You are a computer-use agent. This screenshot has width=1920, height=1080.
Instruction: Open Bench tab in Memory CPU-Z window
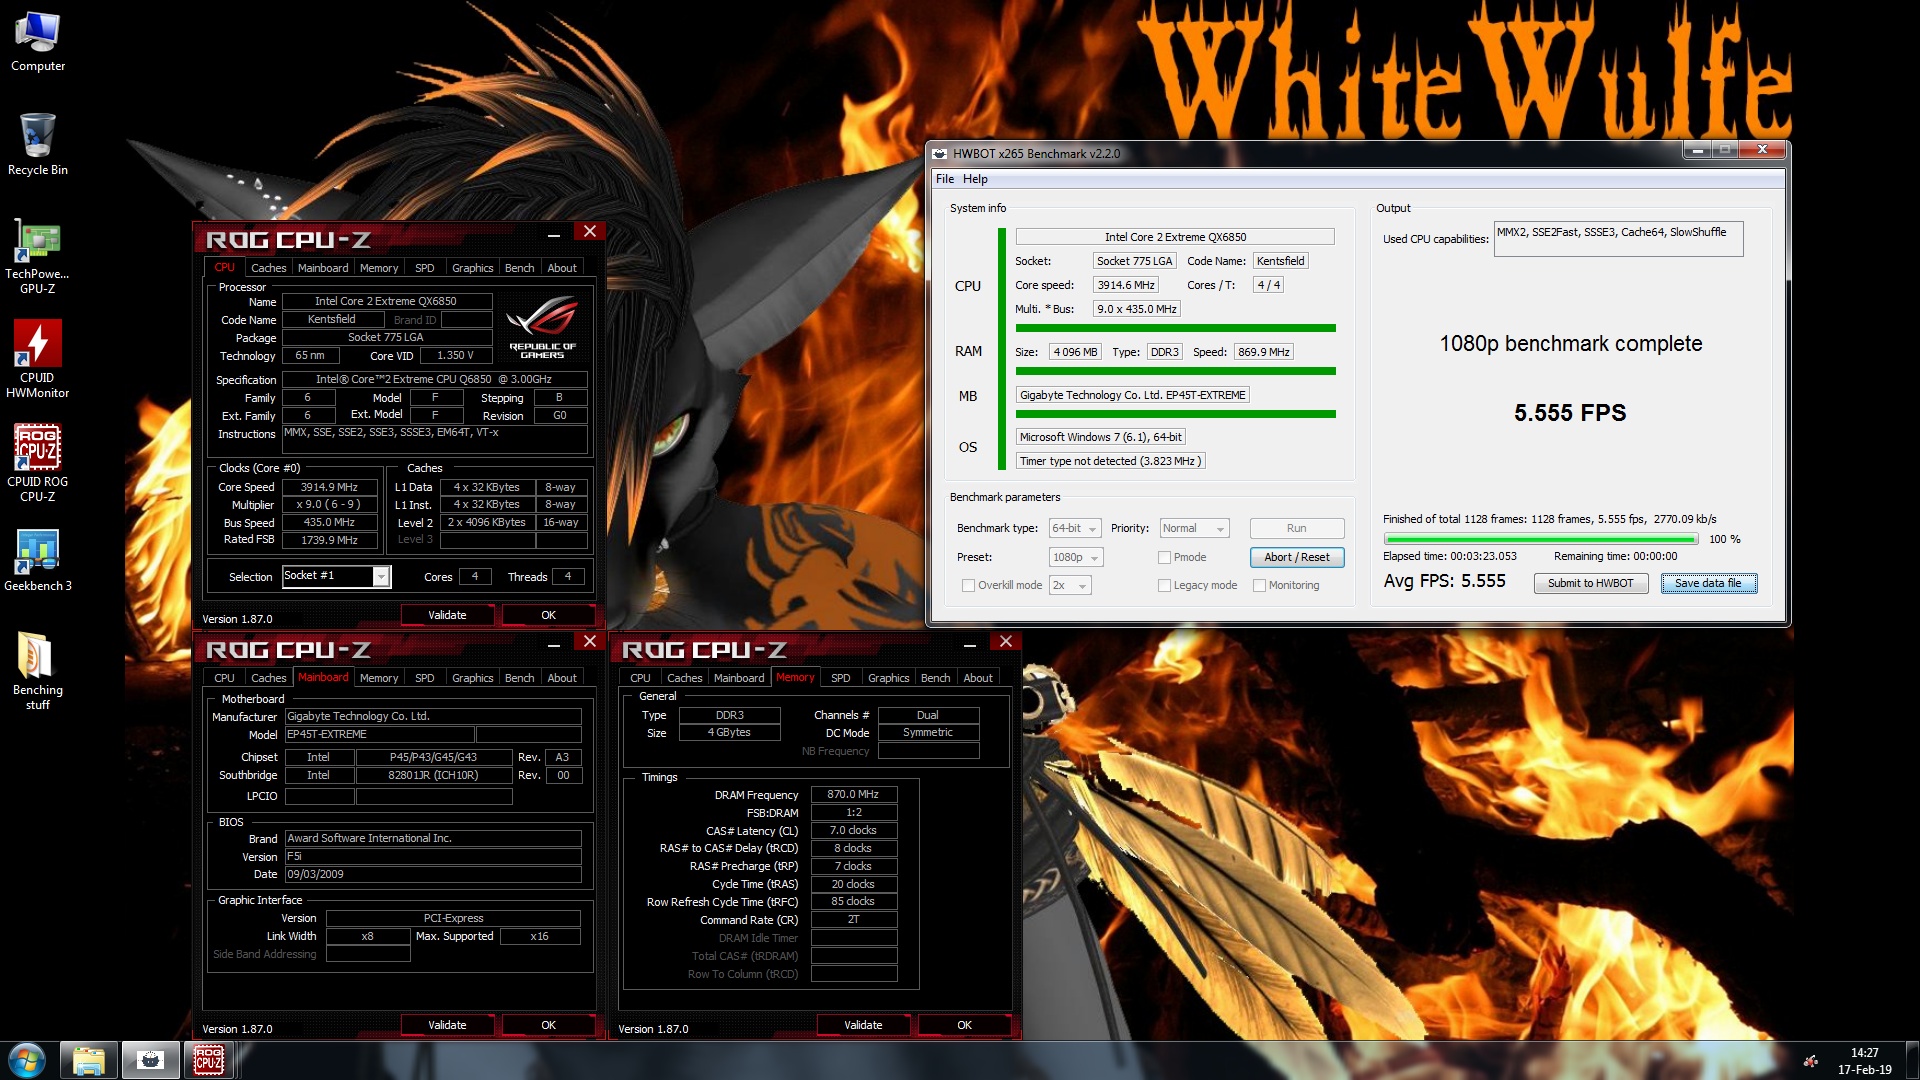point(935,678)
